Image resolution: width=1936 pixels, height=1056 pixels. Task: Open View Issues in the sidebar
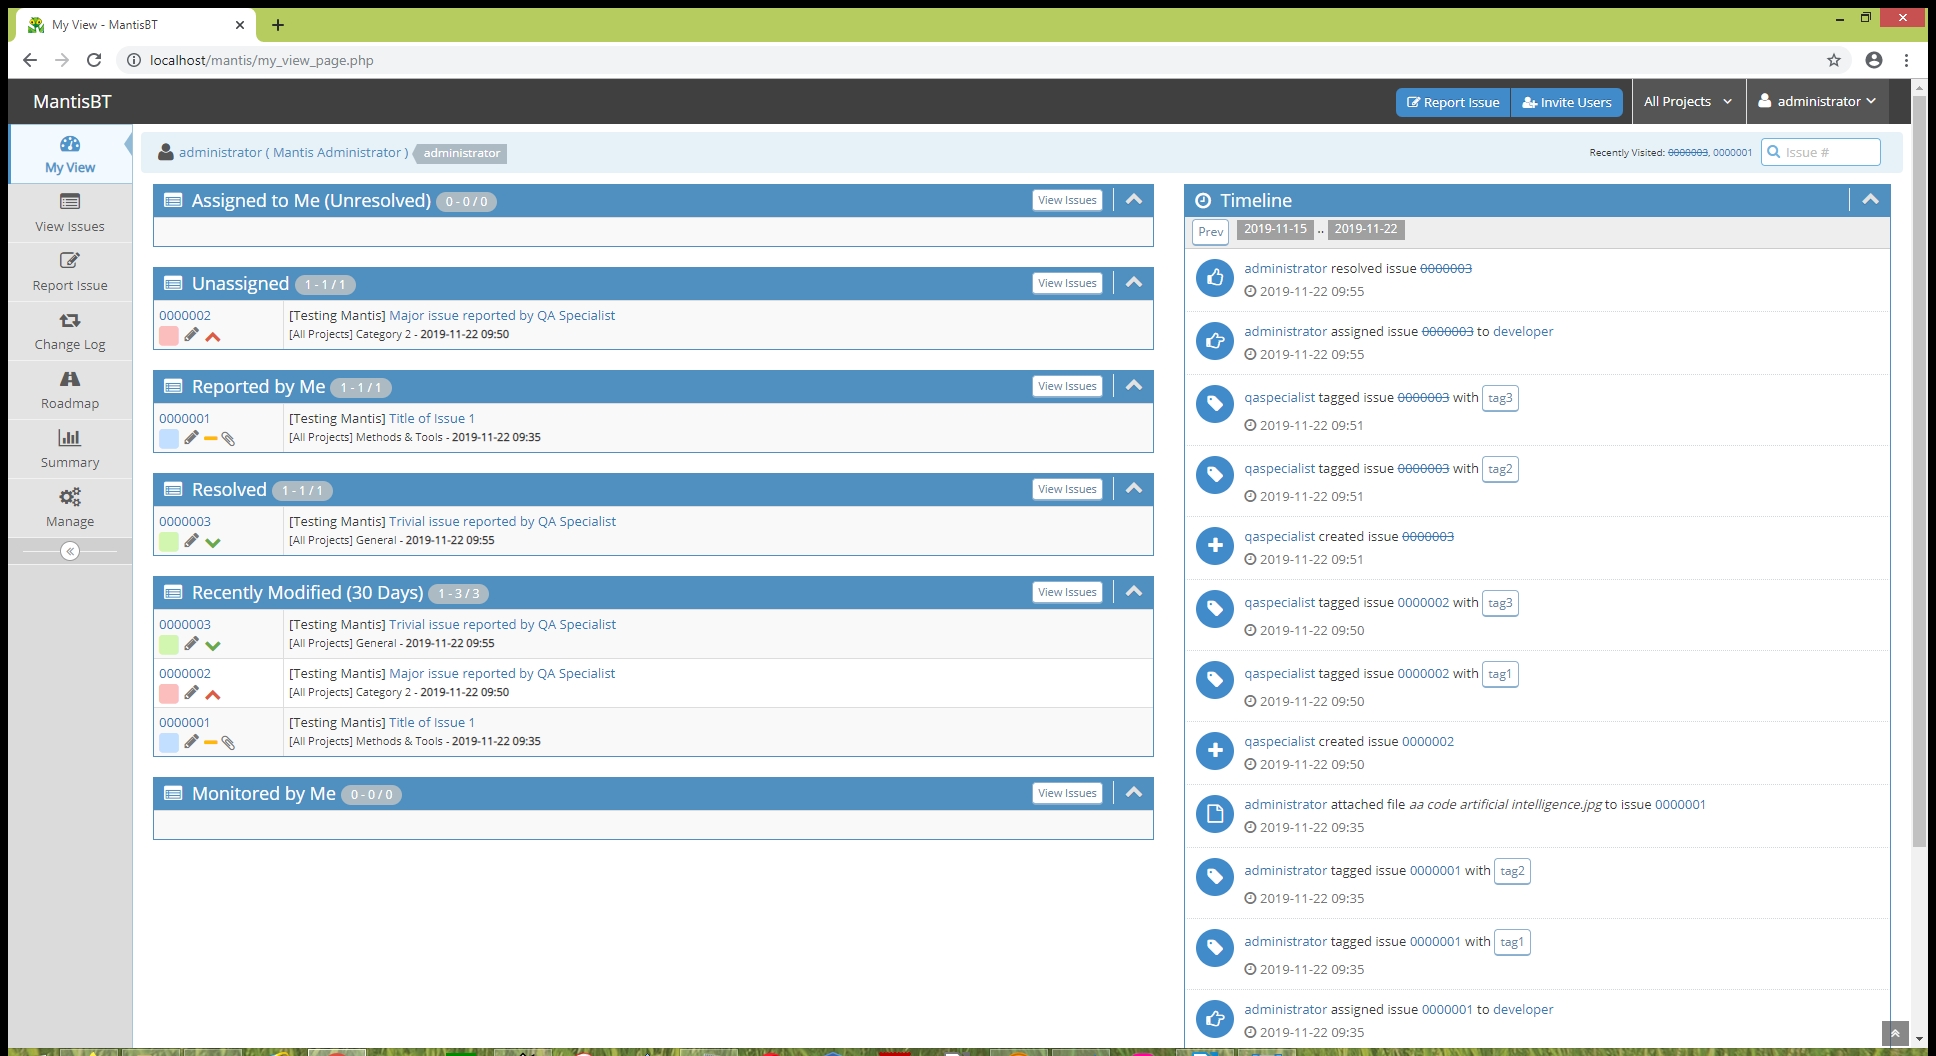(70, 213)
